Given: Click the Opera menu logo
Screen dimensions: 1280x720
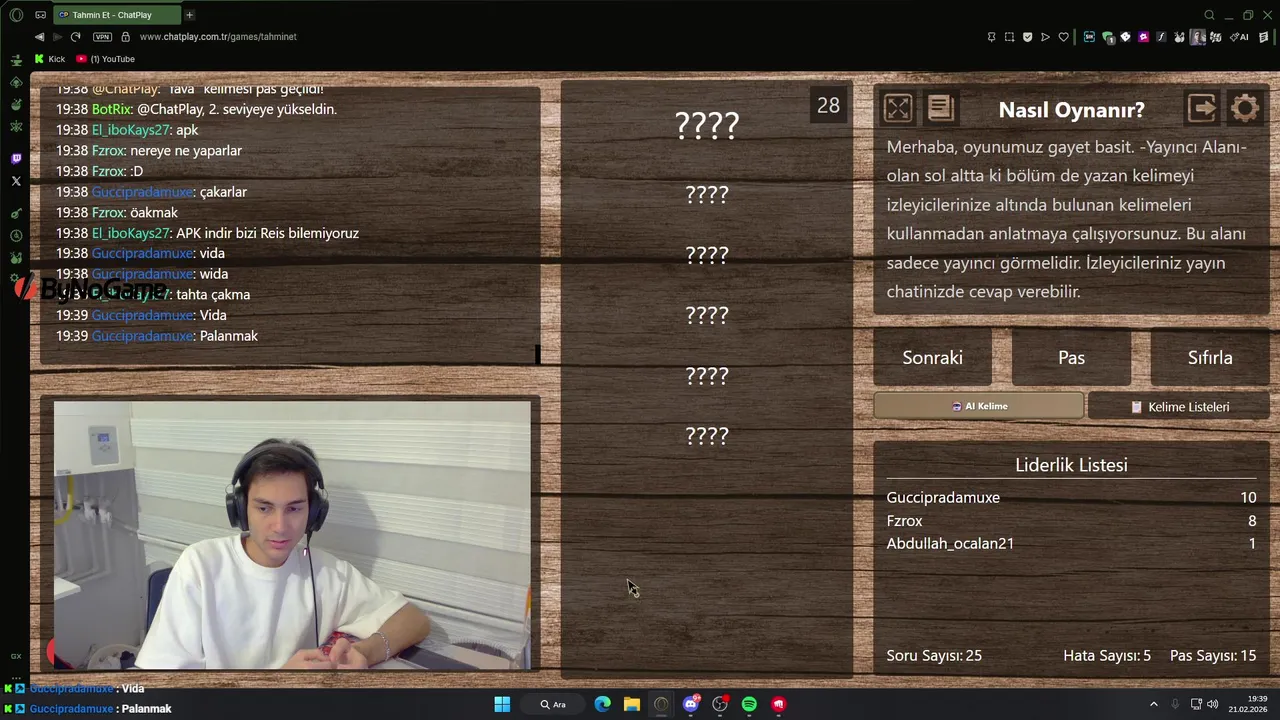Looking at the screenshot, I should point(16,15).
